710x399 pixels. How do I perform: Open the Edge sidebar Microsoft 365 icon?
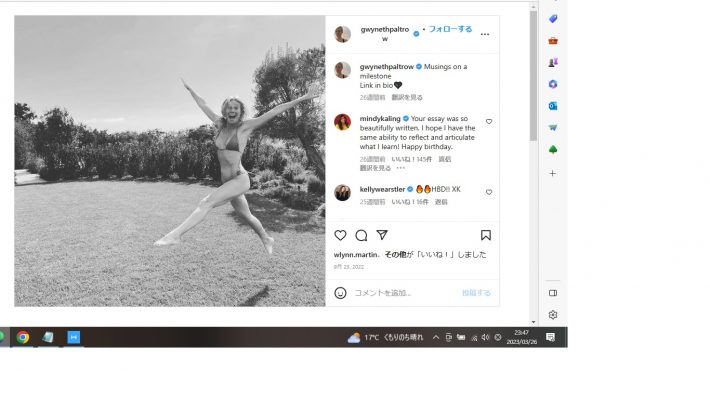[x=552, y=84]
